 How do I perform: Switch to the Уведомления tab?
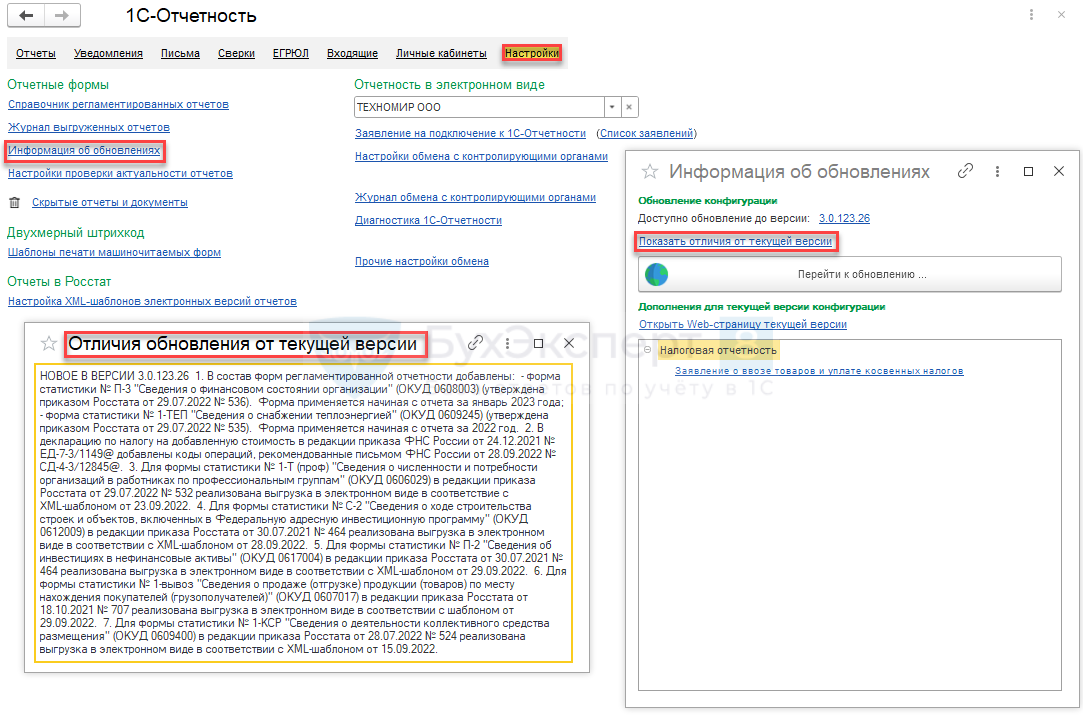point(108,53)
